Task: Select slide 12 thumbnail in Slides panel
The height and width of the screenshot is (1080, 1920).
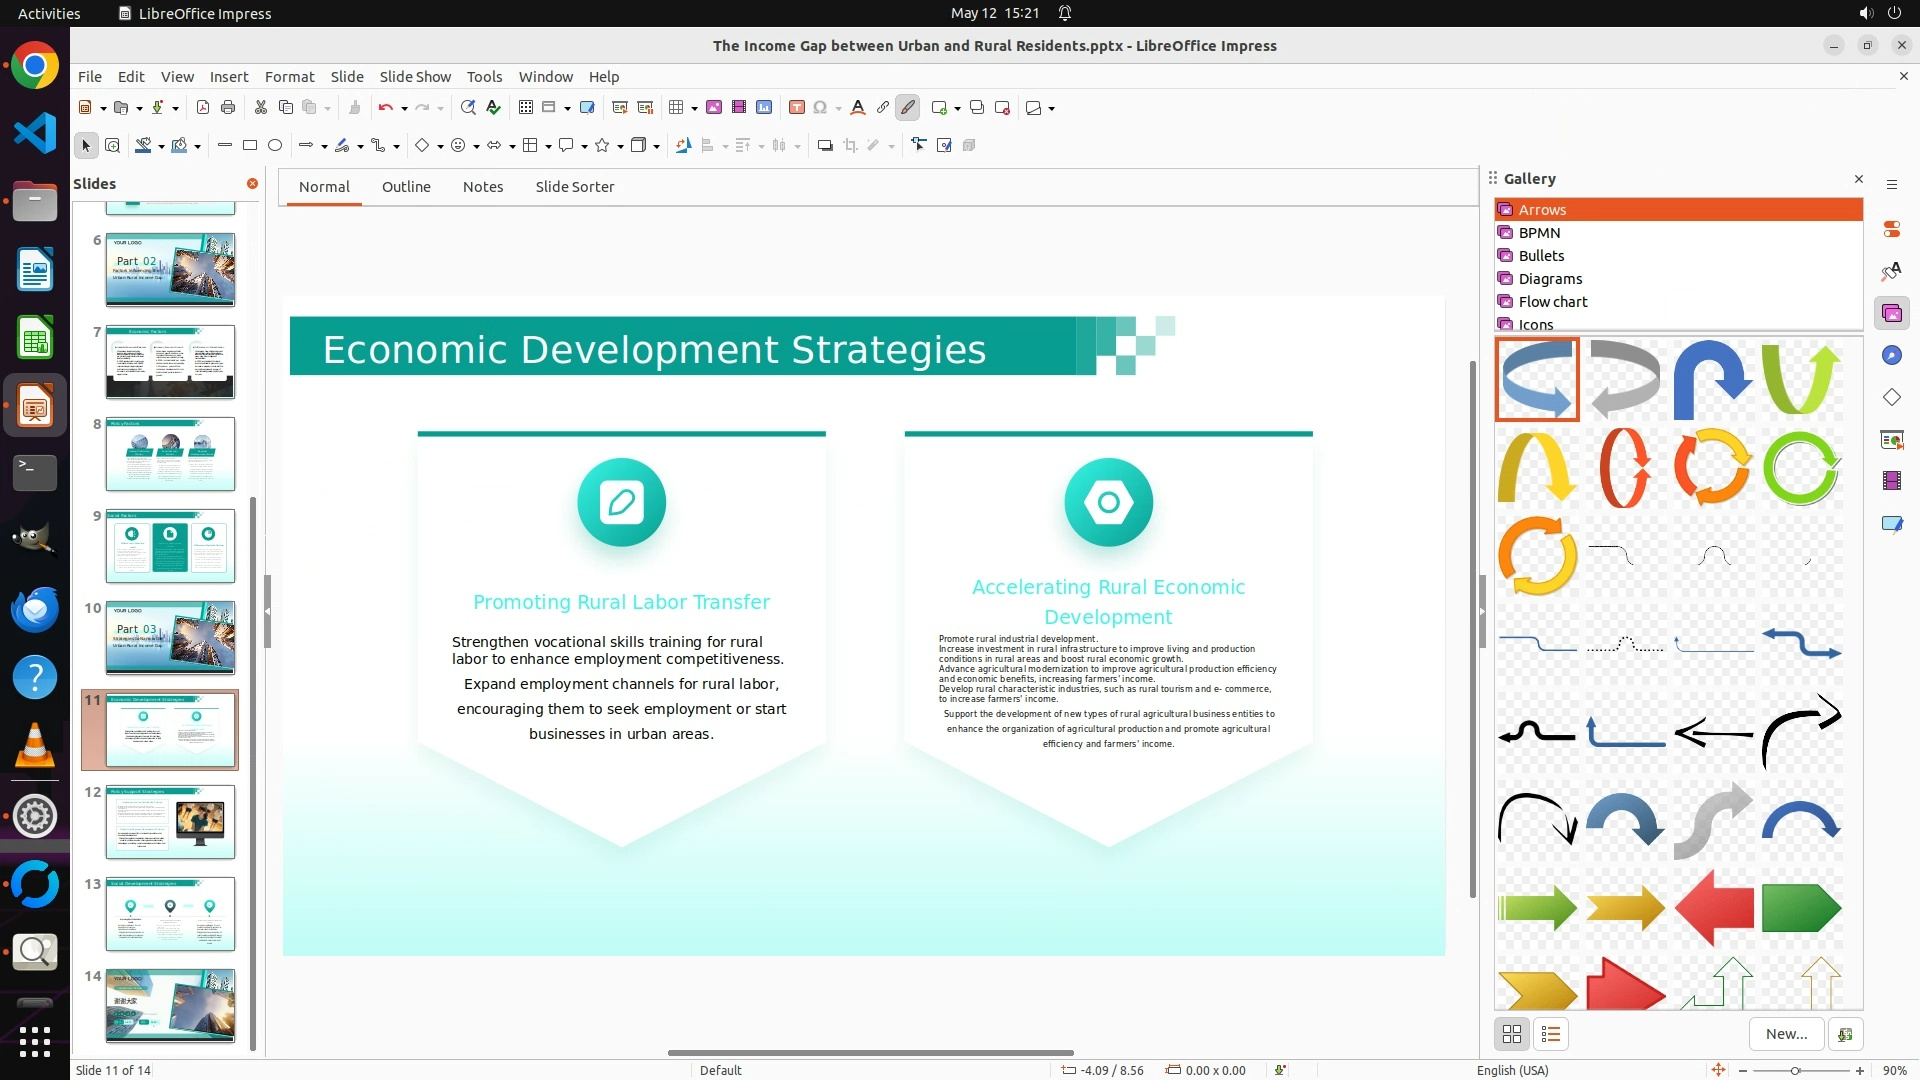Action: click(x=170, y=822)
